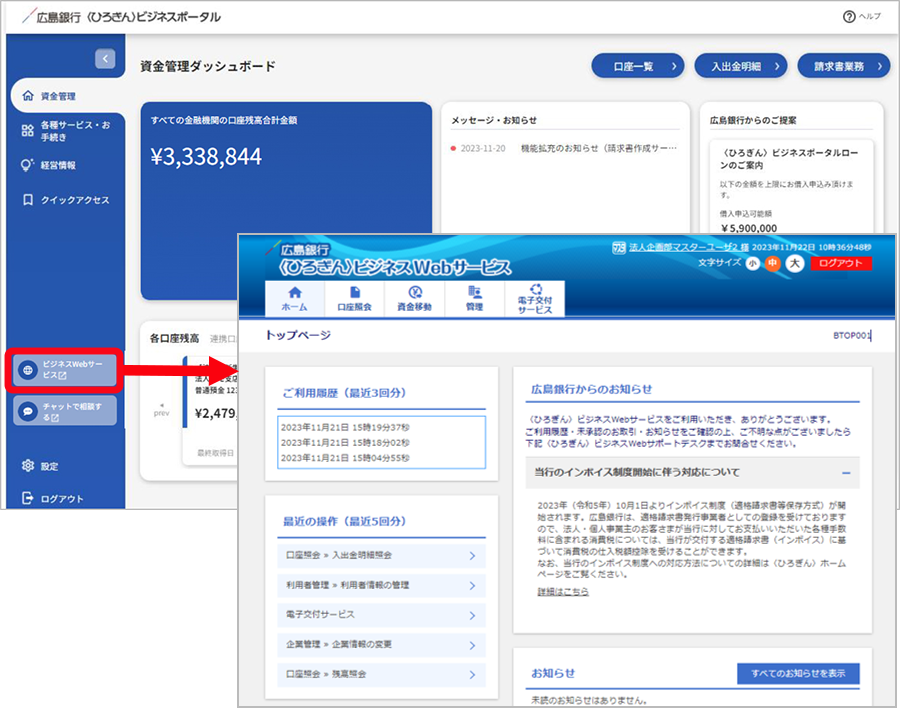Open クイックアクセス in sidebar

[65, 200]
